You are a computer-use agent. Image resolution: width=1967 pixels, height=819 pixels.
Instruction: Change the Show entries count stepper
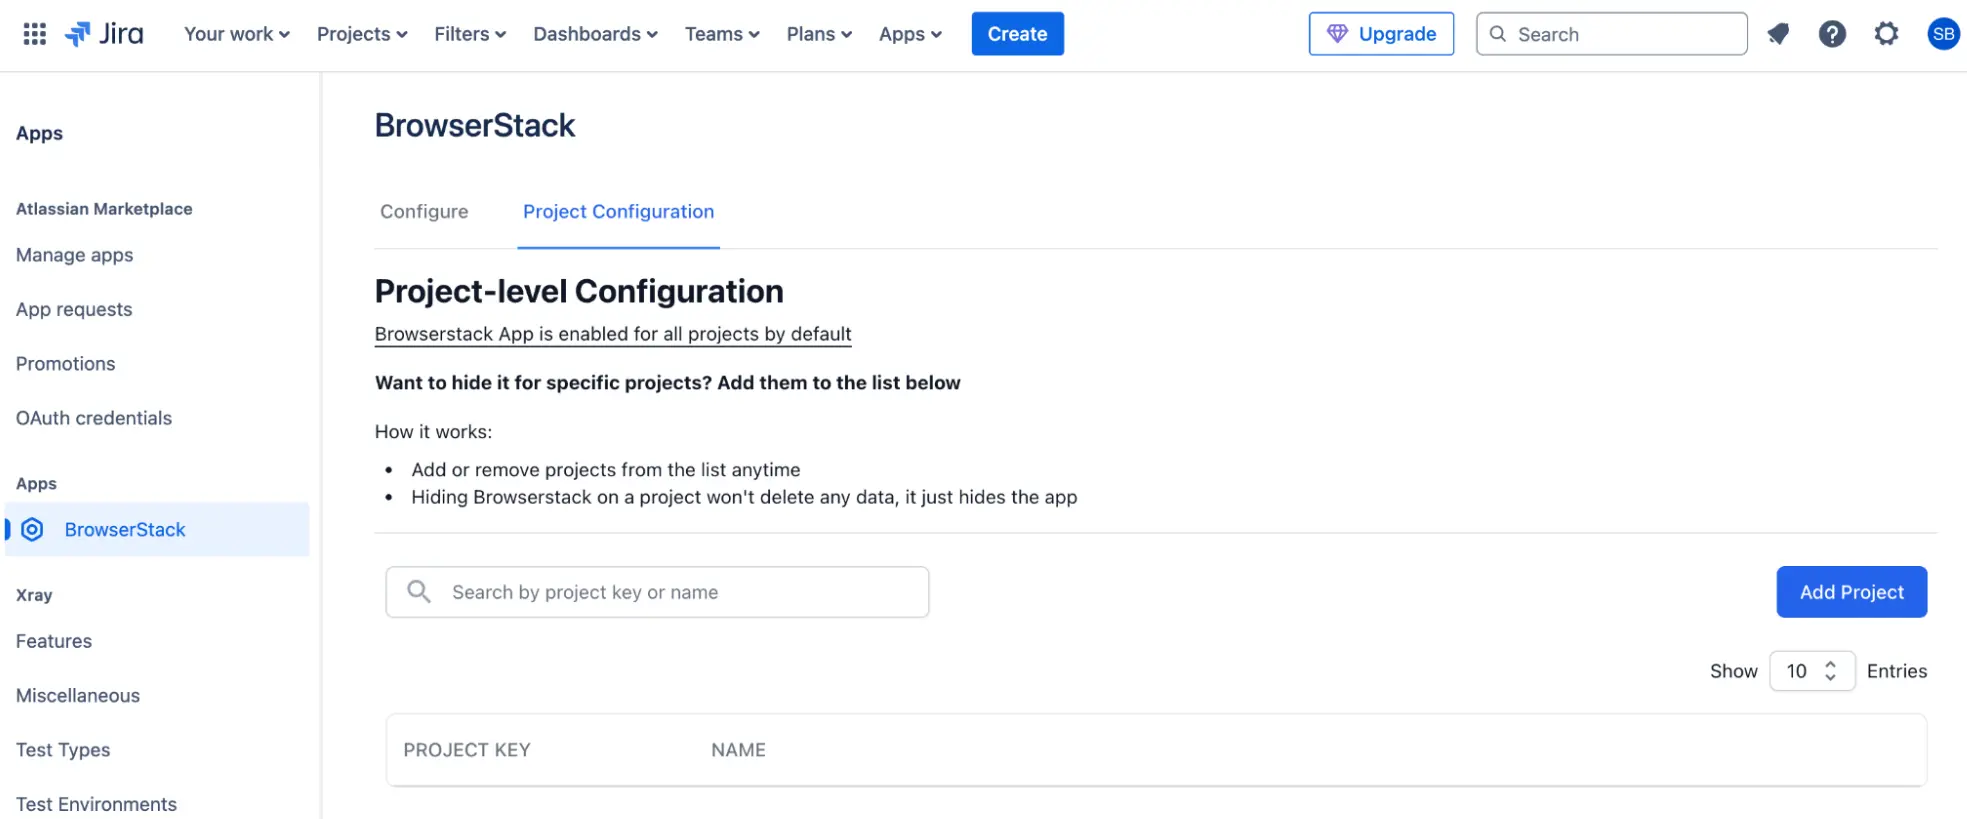tap(1829, 671)
